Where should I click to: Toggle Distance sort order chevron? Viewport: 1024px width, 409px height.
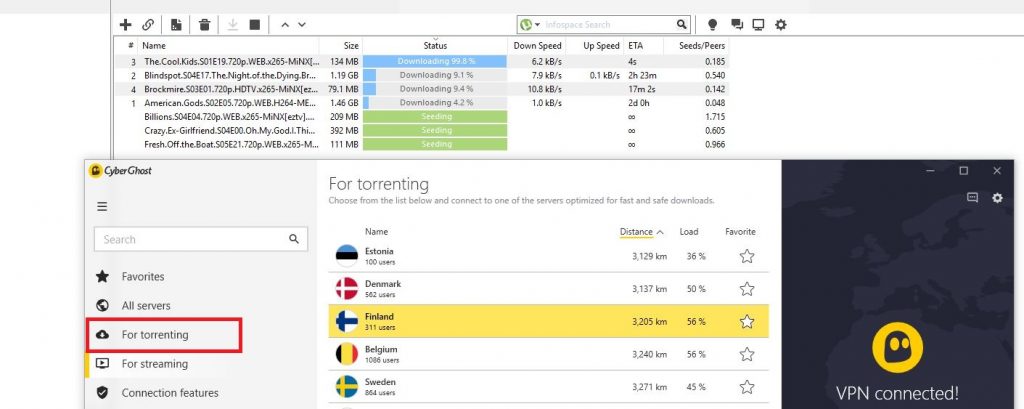[660, 232]
